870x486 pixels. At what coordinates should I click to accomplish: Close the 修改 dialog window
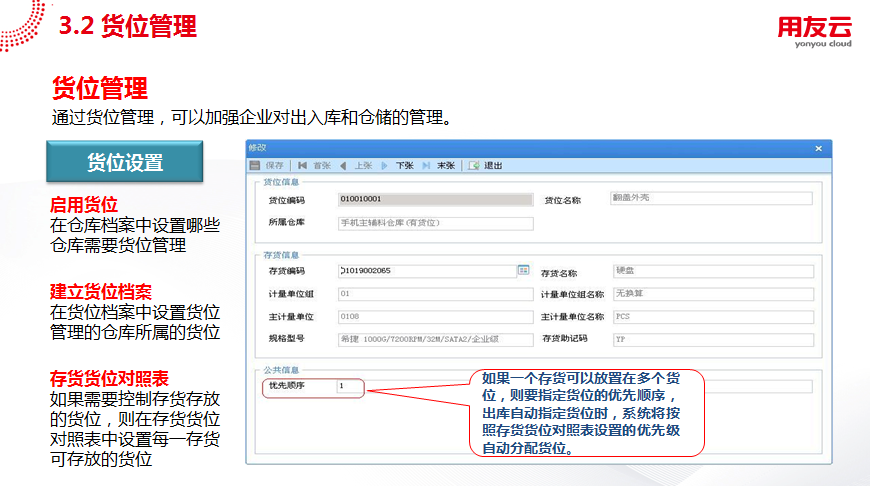pos(818,148)
